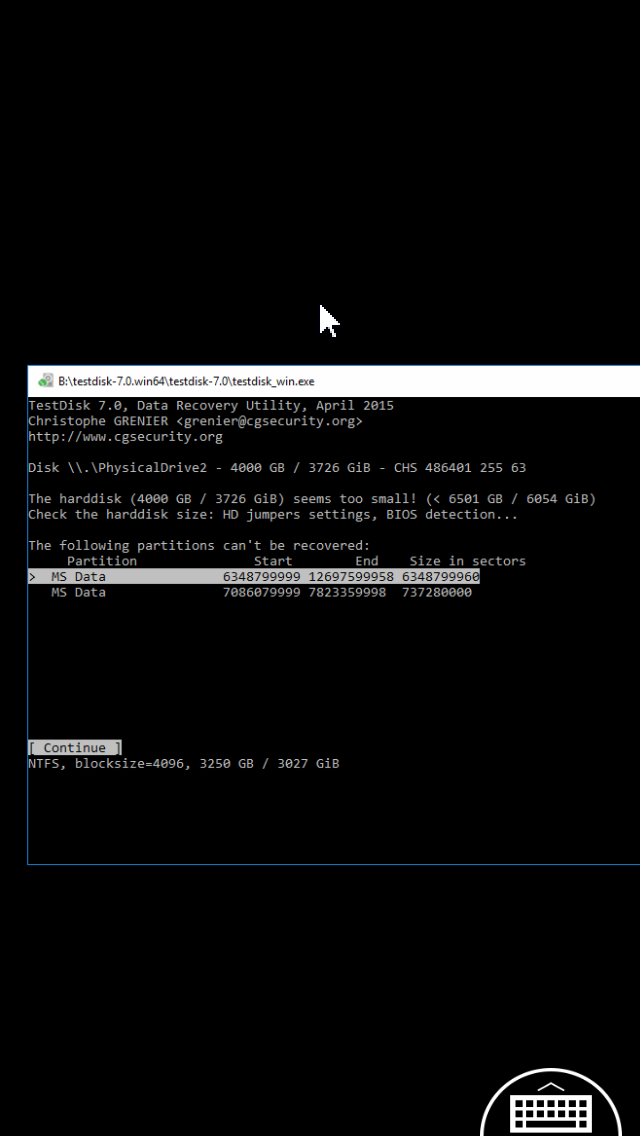Click the 'Partition' column header
Image resolution: width=640 pixels, height=1136 pixels.
(x=102, y=561)
